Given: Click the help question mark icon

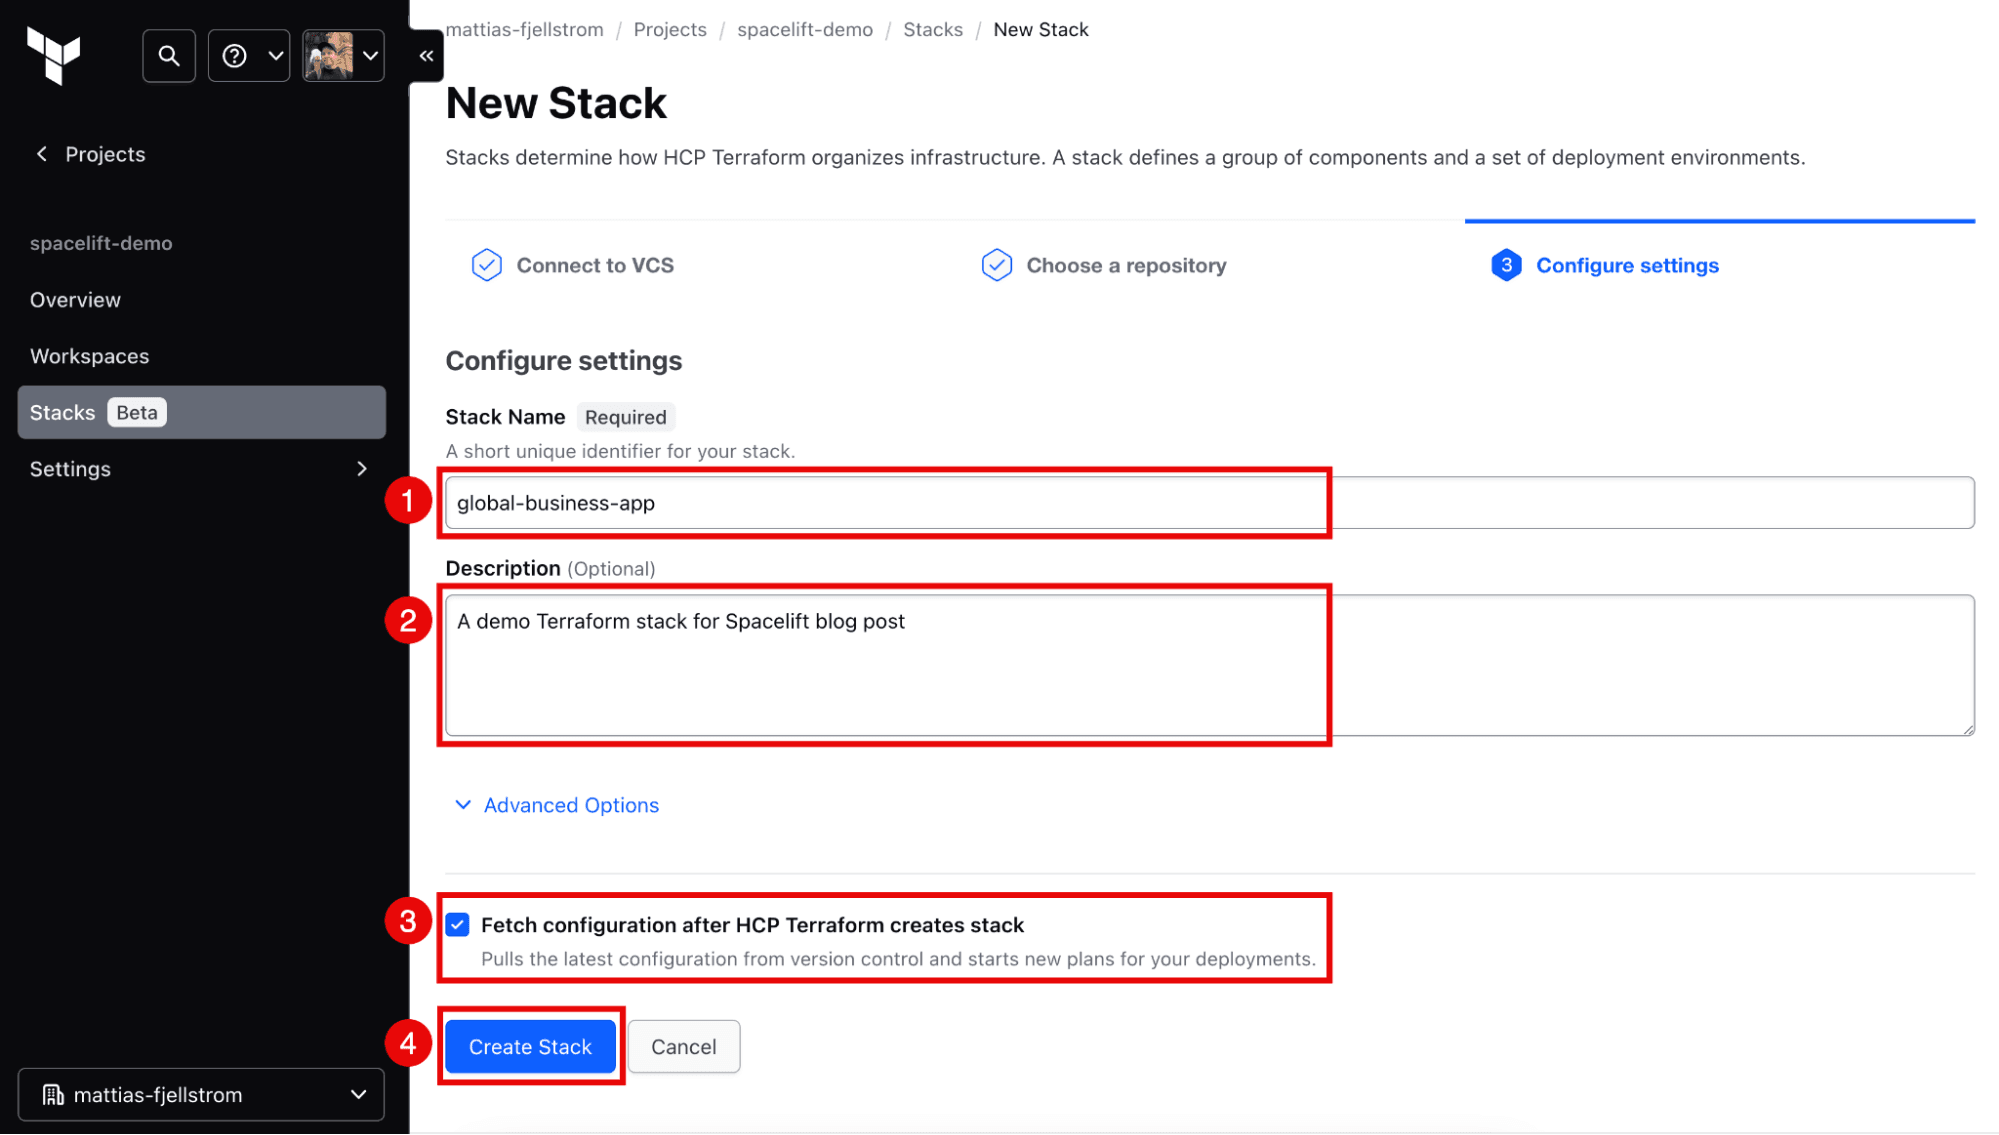Looking at the screenshot, I should pos(234,55).
